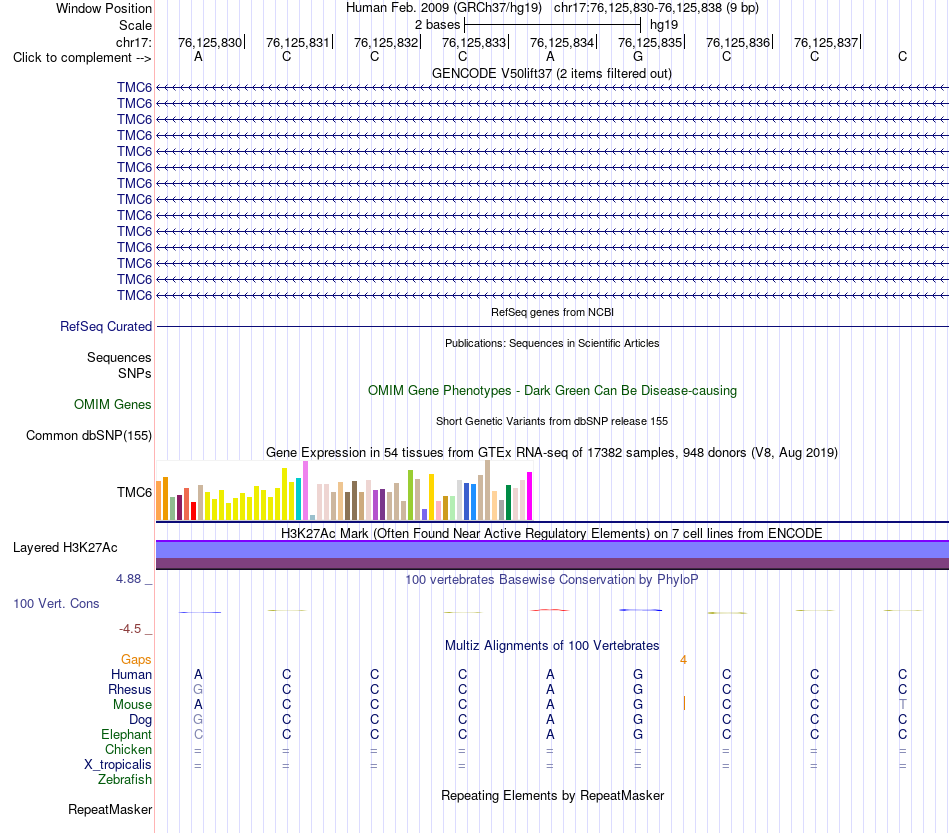The image size is (950, 833).
Task: Click the Human species label
Action: 131,674
